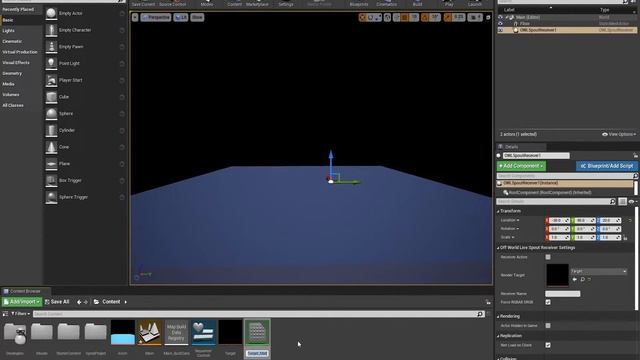This screenshot has width=640, height=360.
Task: Collapse the Replication section
Action: click(498, 336)
